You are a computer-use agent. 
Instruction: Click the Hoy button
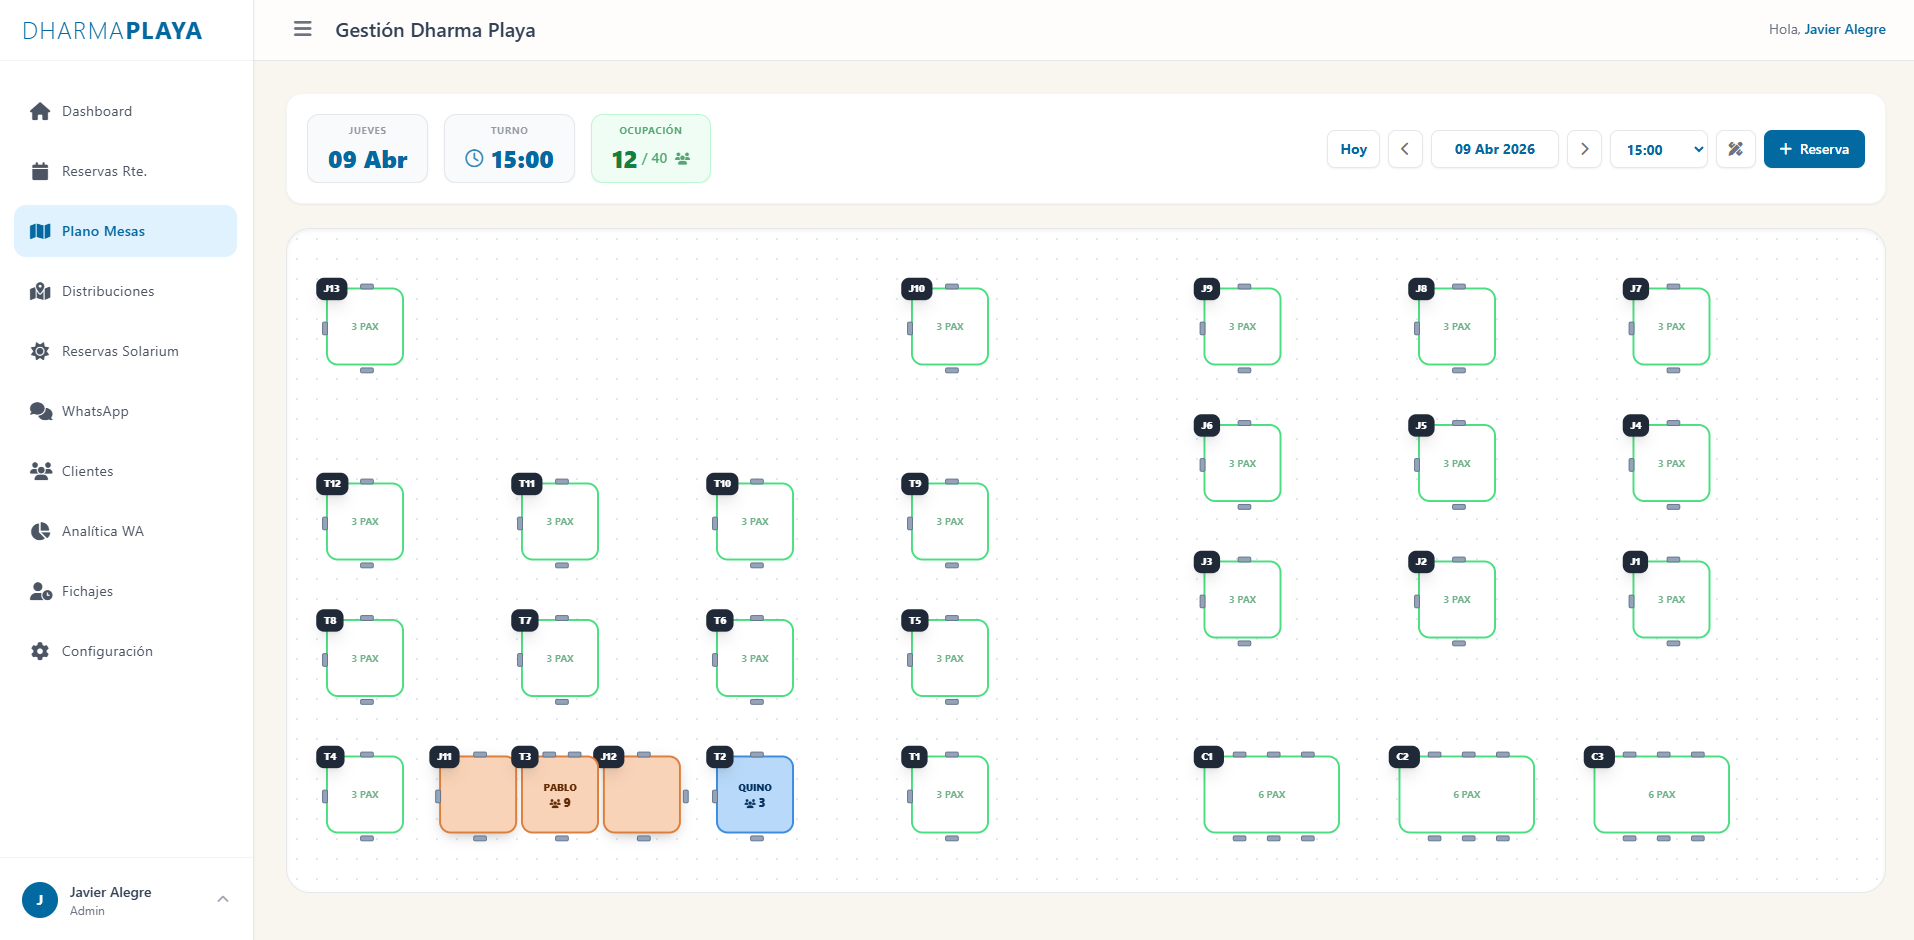(x=1353, y=149)
